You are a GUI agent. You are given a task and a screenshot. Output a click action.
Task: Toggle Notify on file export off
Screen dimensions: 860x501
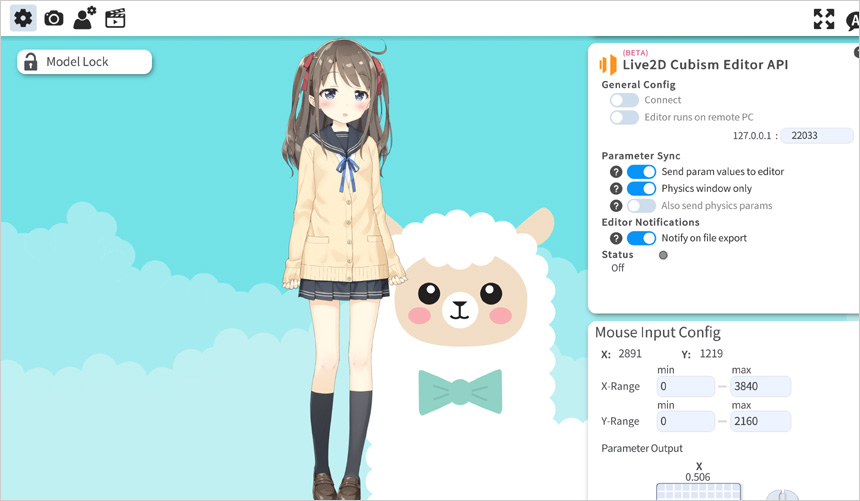(x=642, y=238)
